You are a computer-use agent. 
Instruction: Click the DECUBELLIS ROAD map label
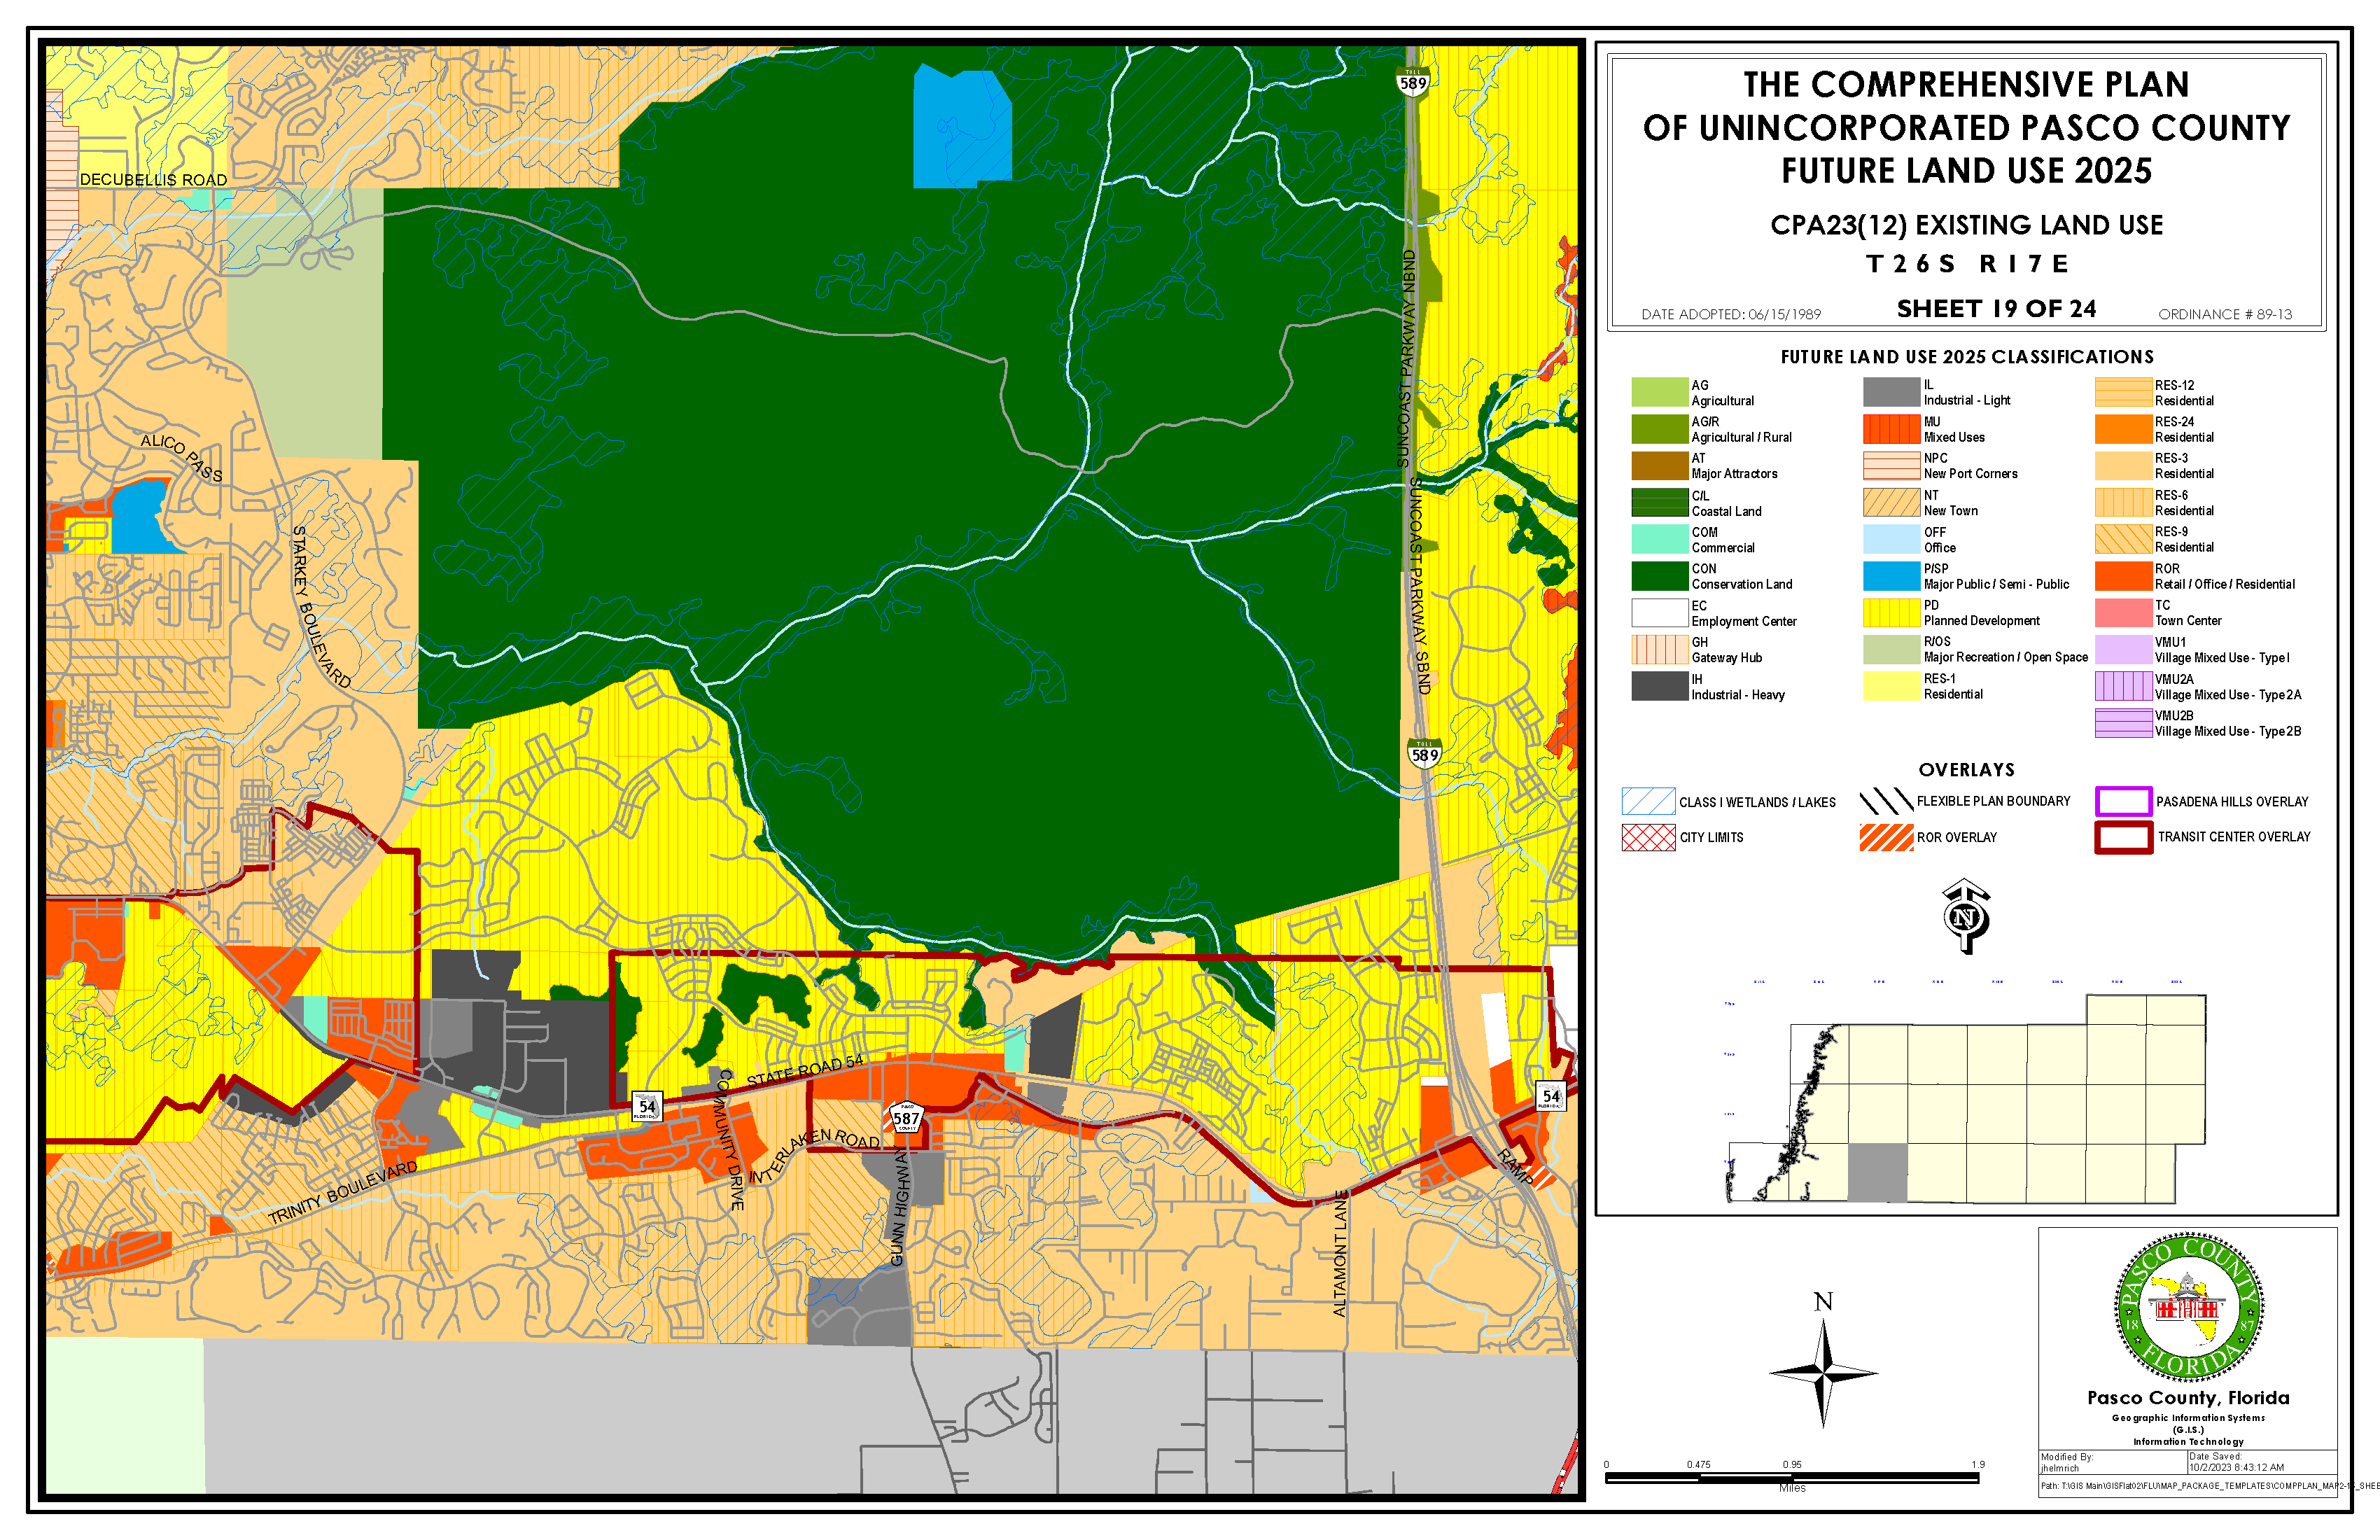coord(153,179)
